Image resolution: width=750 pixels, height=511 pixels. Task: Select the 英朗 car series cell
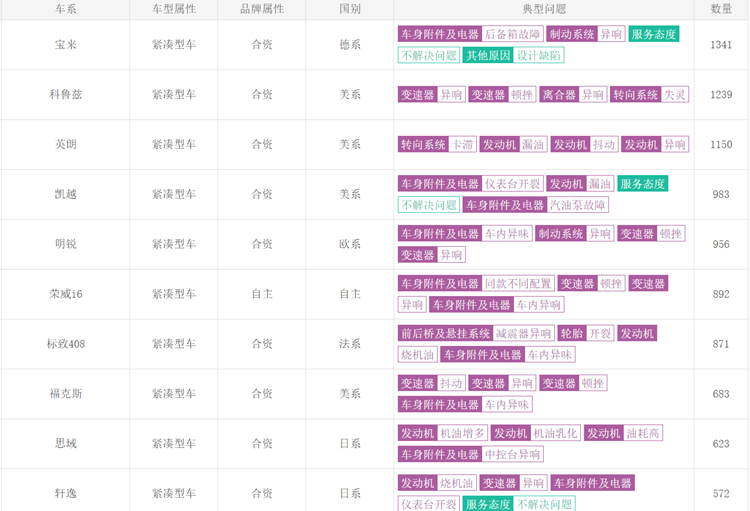66,144
